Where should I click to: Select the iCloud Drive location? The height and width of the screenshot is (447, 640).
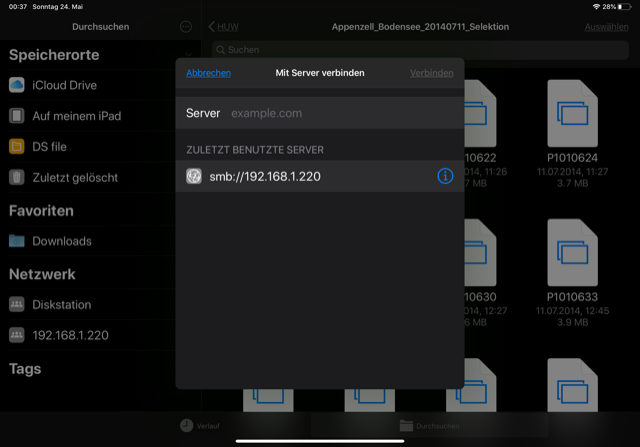pyautogui.click(x=64, y=85)
